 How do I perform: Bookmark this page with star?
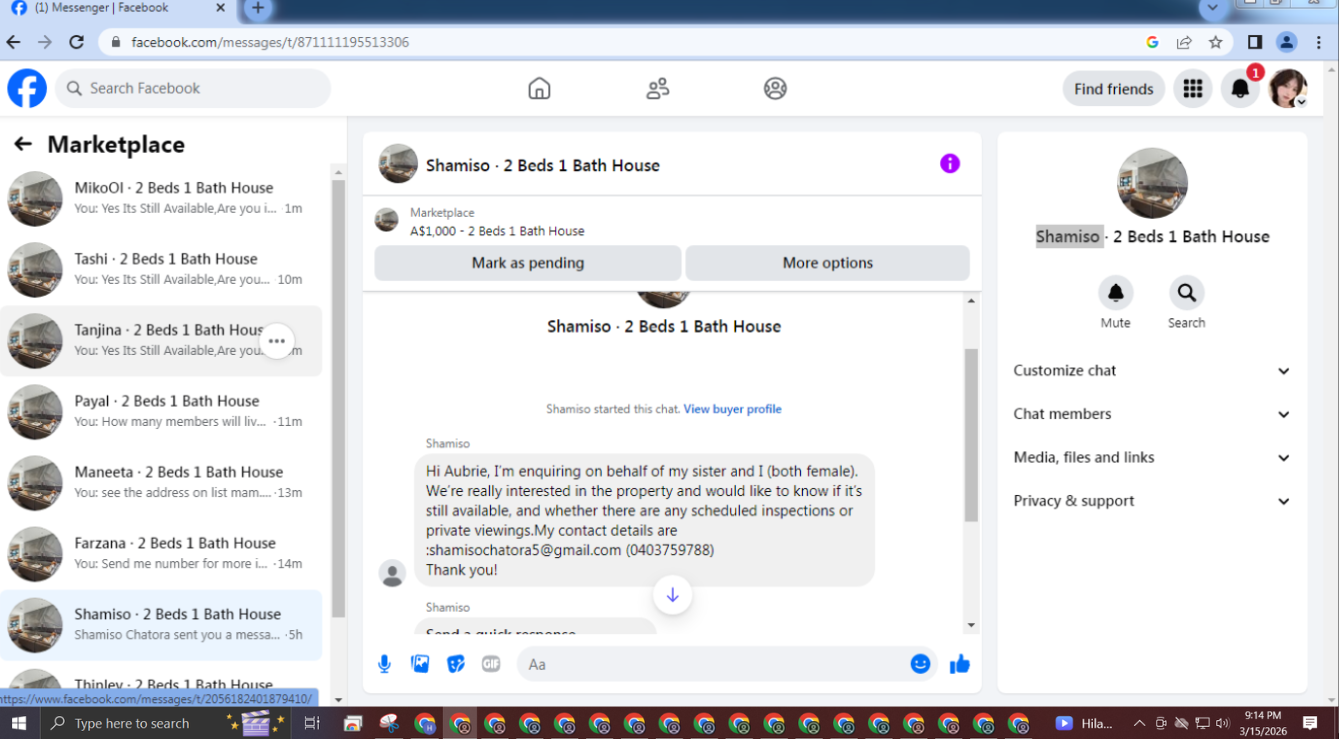pyautogui.click(x=1216, y=42)
